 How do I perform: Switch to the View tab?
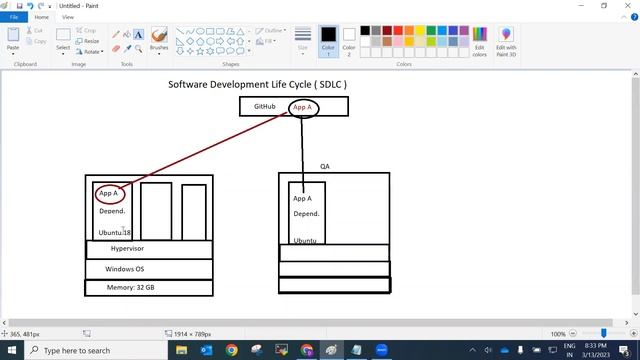click(68, 17)
